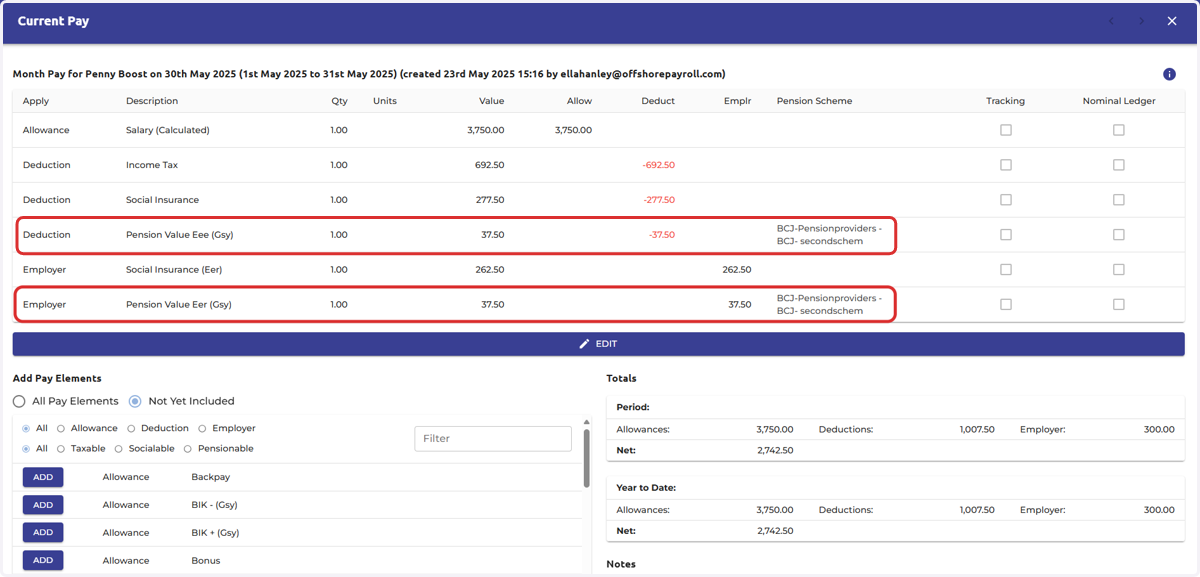Image resolution: width=1200 pixels, height=577 pixels.
Task: Tick Nominal Ledger checkbox for Income Tax
Action: pyautogui.click(x=1118, y=165)
